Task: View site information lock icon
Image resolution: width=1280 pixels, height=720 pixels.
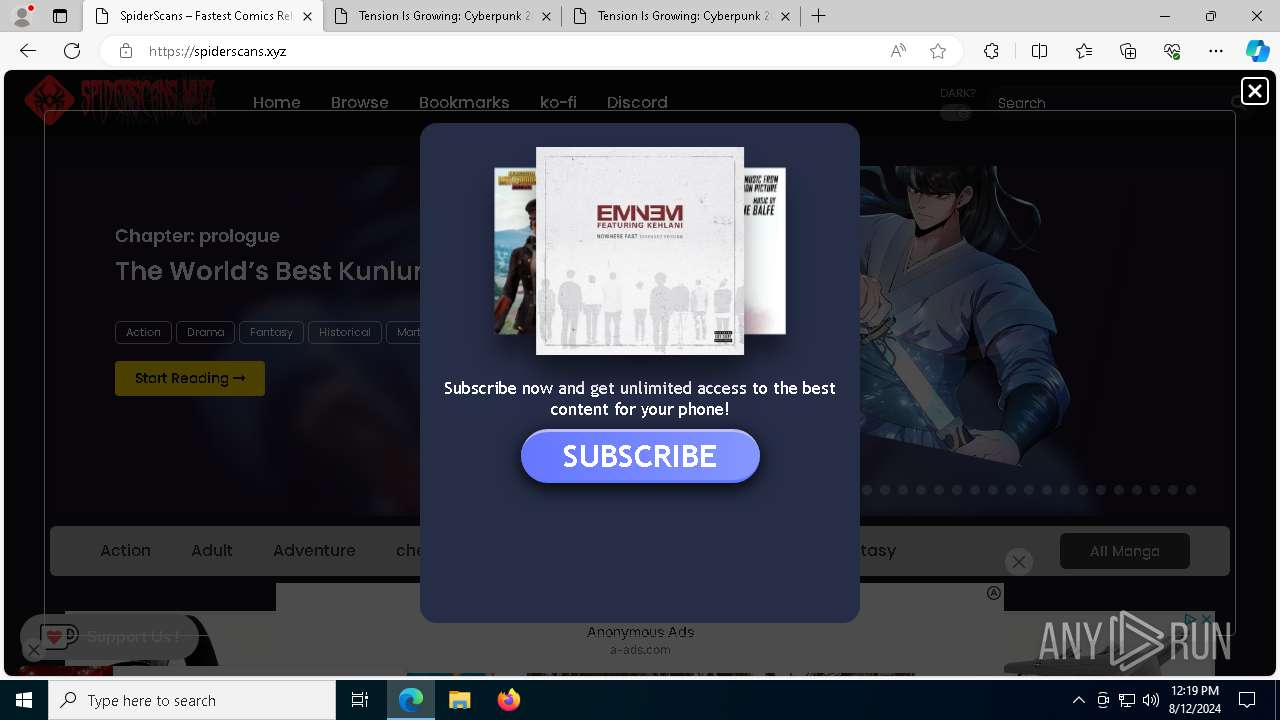Action: (x=126, y=51)
